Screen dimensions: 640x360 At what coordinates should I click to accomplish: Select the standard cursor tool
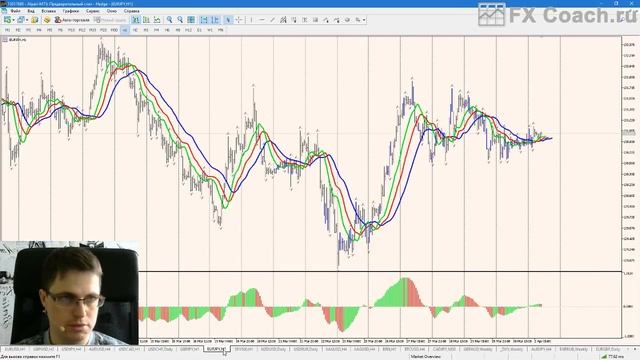coord(228,20)
